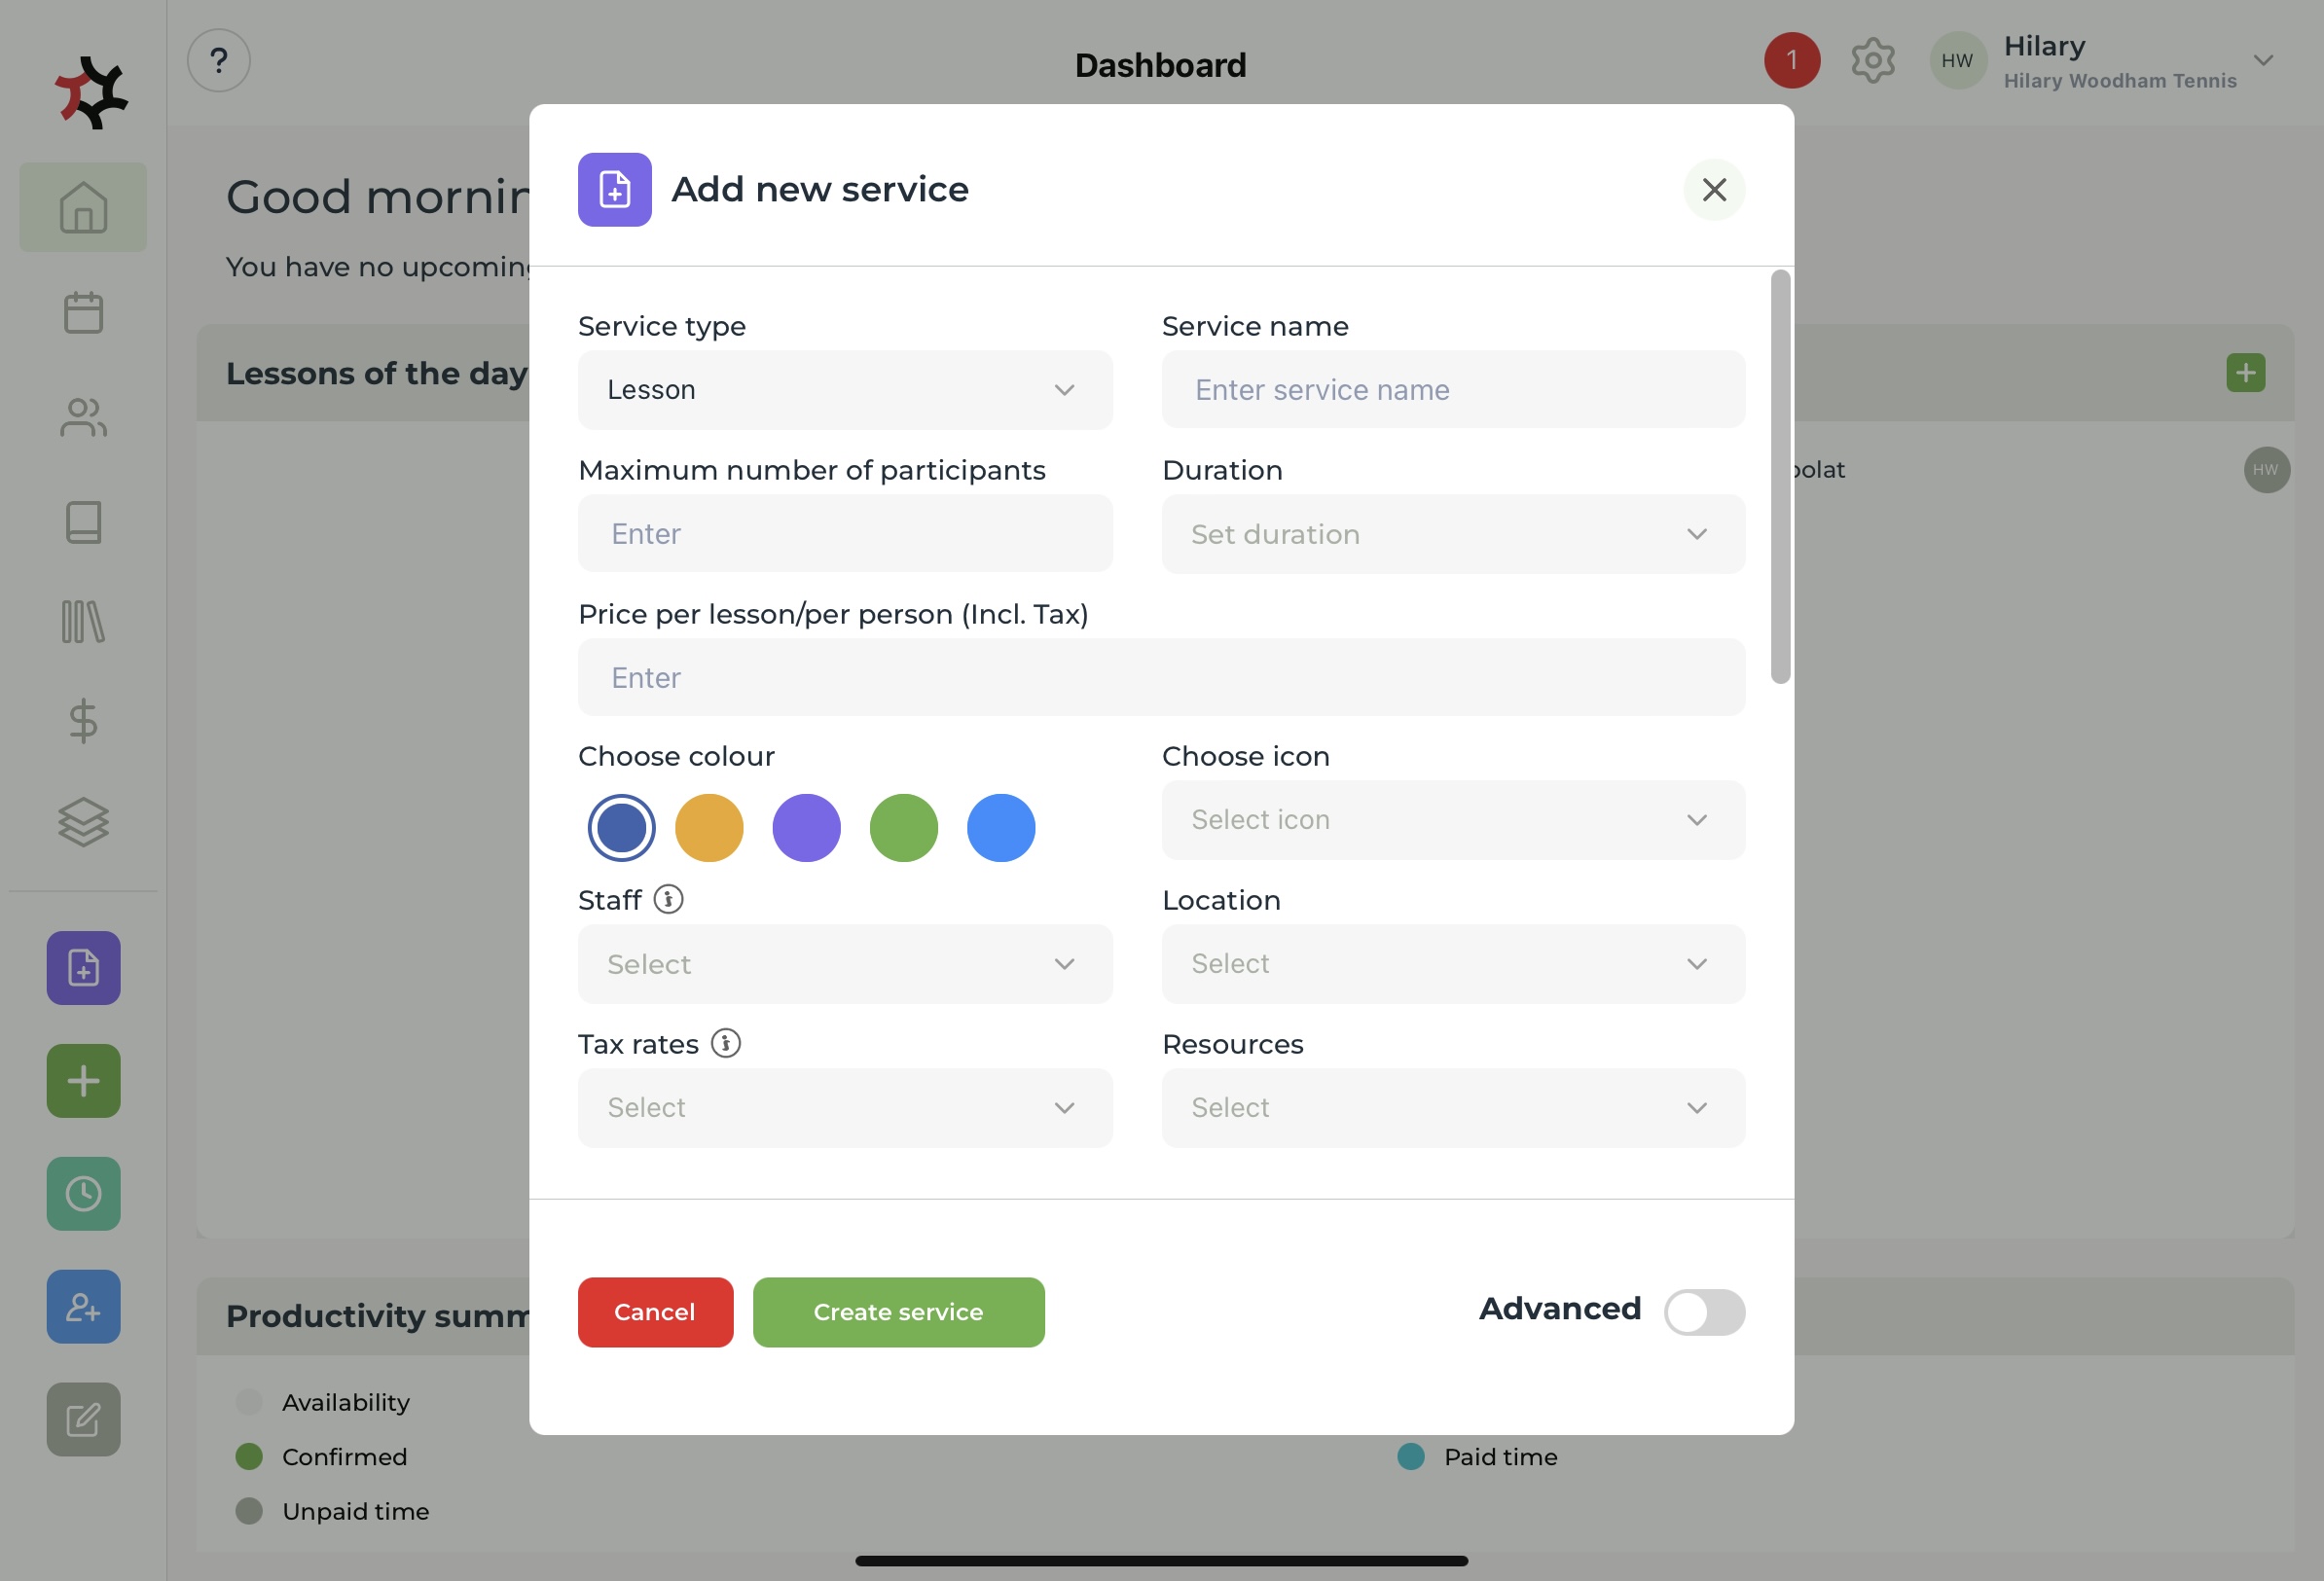The height and width of the screenshot is (1581, 2324).
Task: Open the Service type Lesson dropdown
Action: click(844, 390)
